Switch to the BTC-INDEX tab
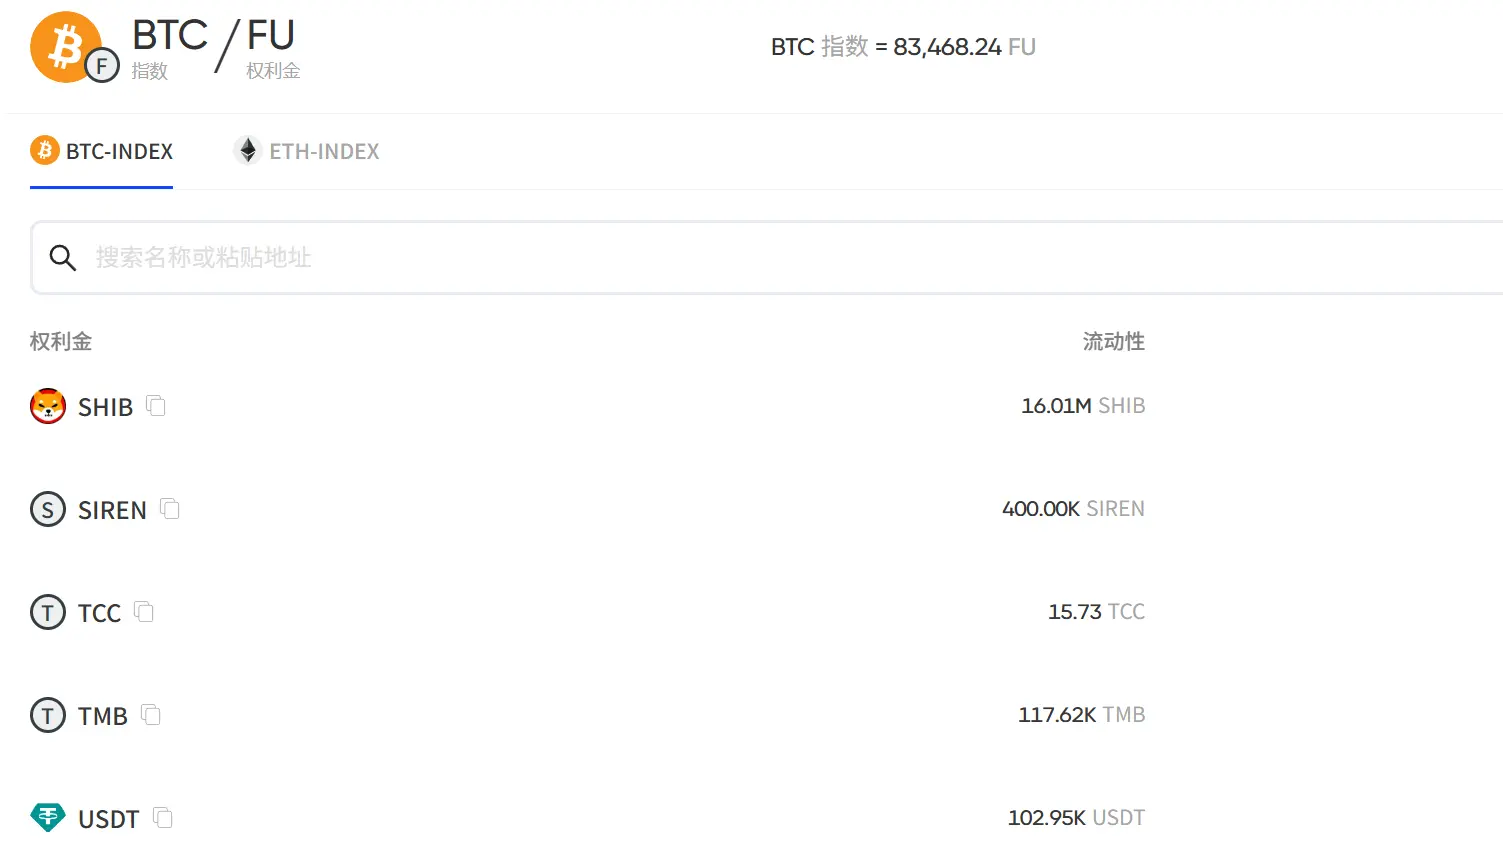The width and height of the screenshot is (1503, 856). coord(102,151)
